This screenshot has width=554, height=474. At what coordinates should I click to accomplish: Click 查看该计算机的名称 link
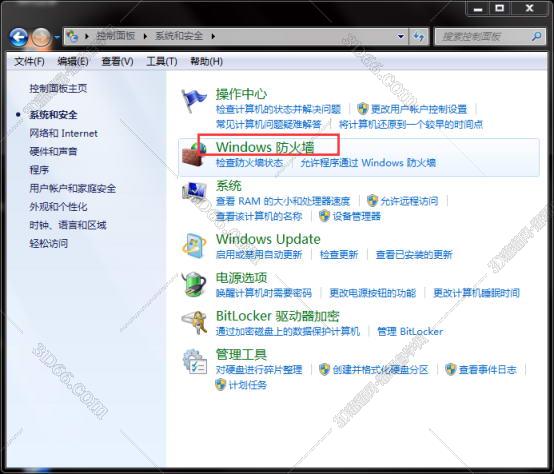[x=259, y=216]
